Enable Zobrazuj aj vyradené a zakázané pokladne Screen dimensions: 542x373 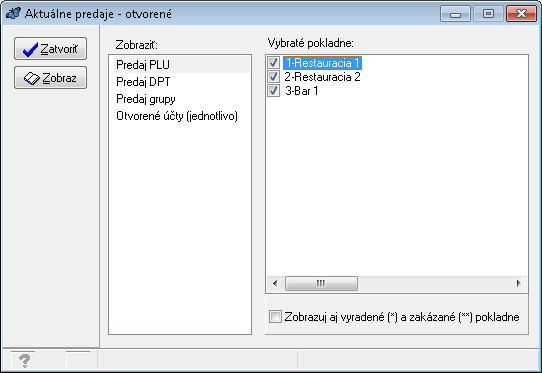click(x=275, y=317)
